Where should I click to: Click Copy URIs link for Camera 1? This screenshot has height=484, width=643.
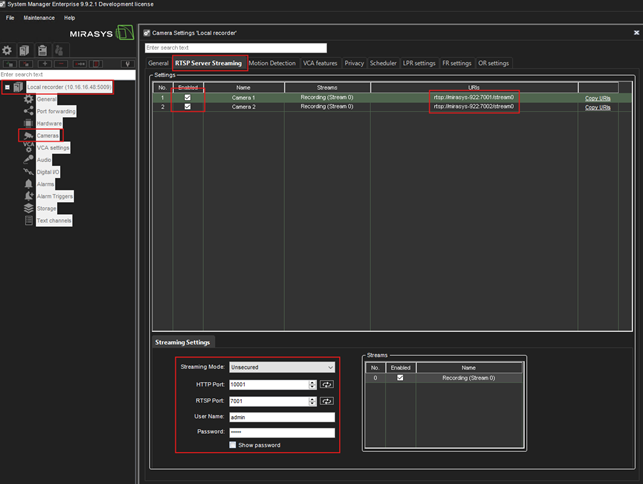597,98
